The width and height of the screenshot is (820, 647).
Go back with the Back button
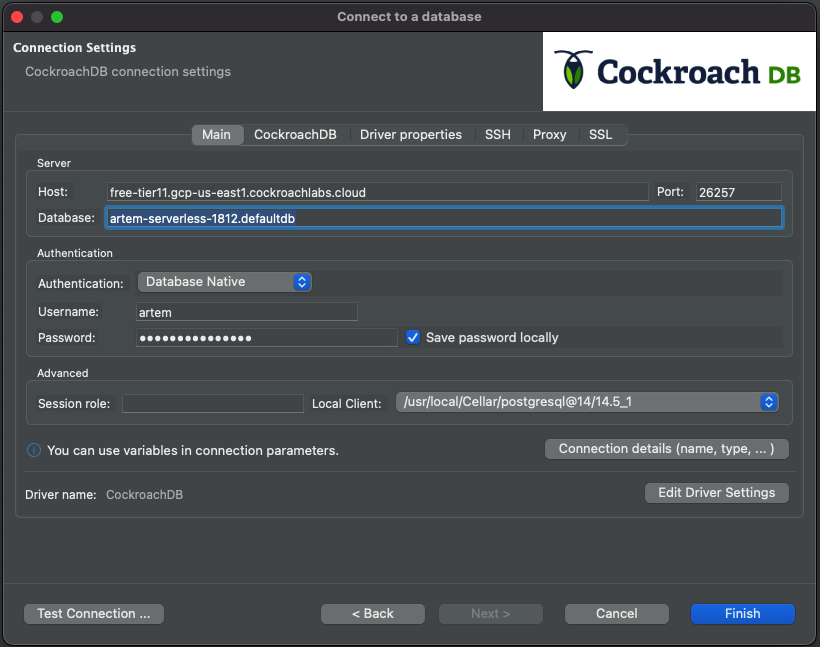tap(373, 614)
